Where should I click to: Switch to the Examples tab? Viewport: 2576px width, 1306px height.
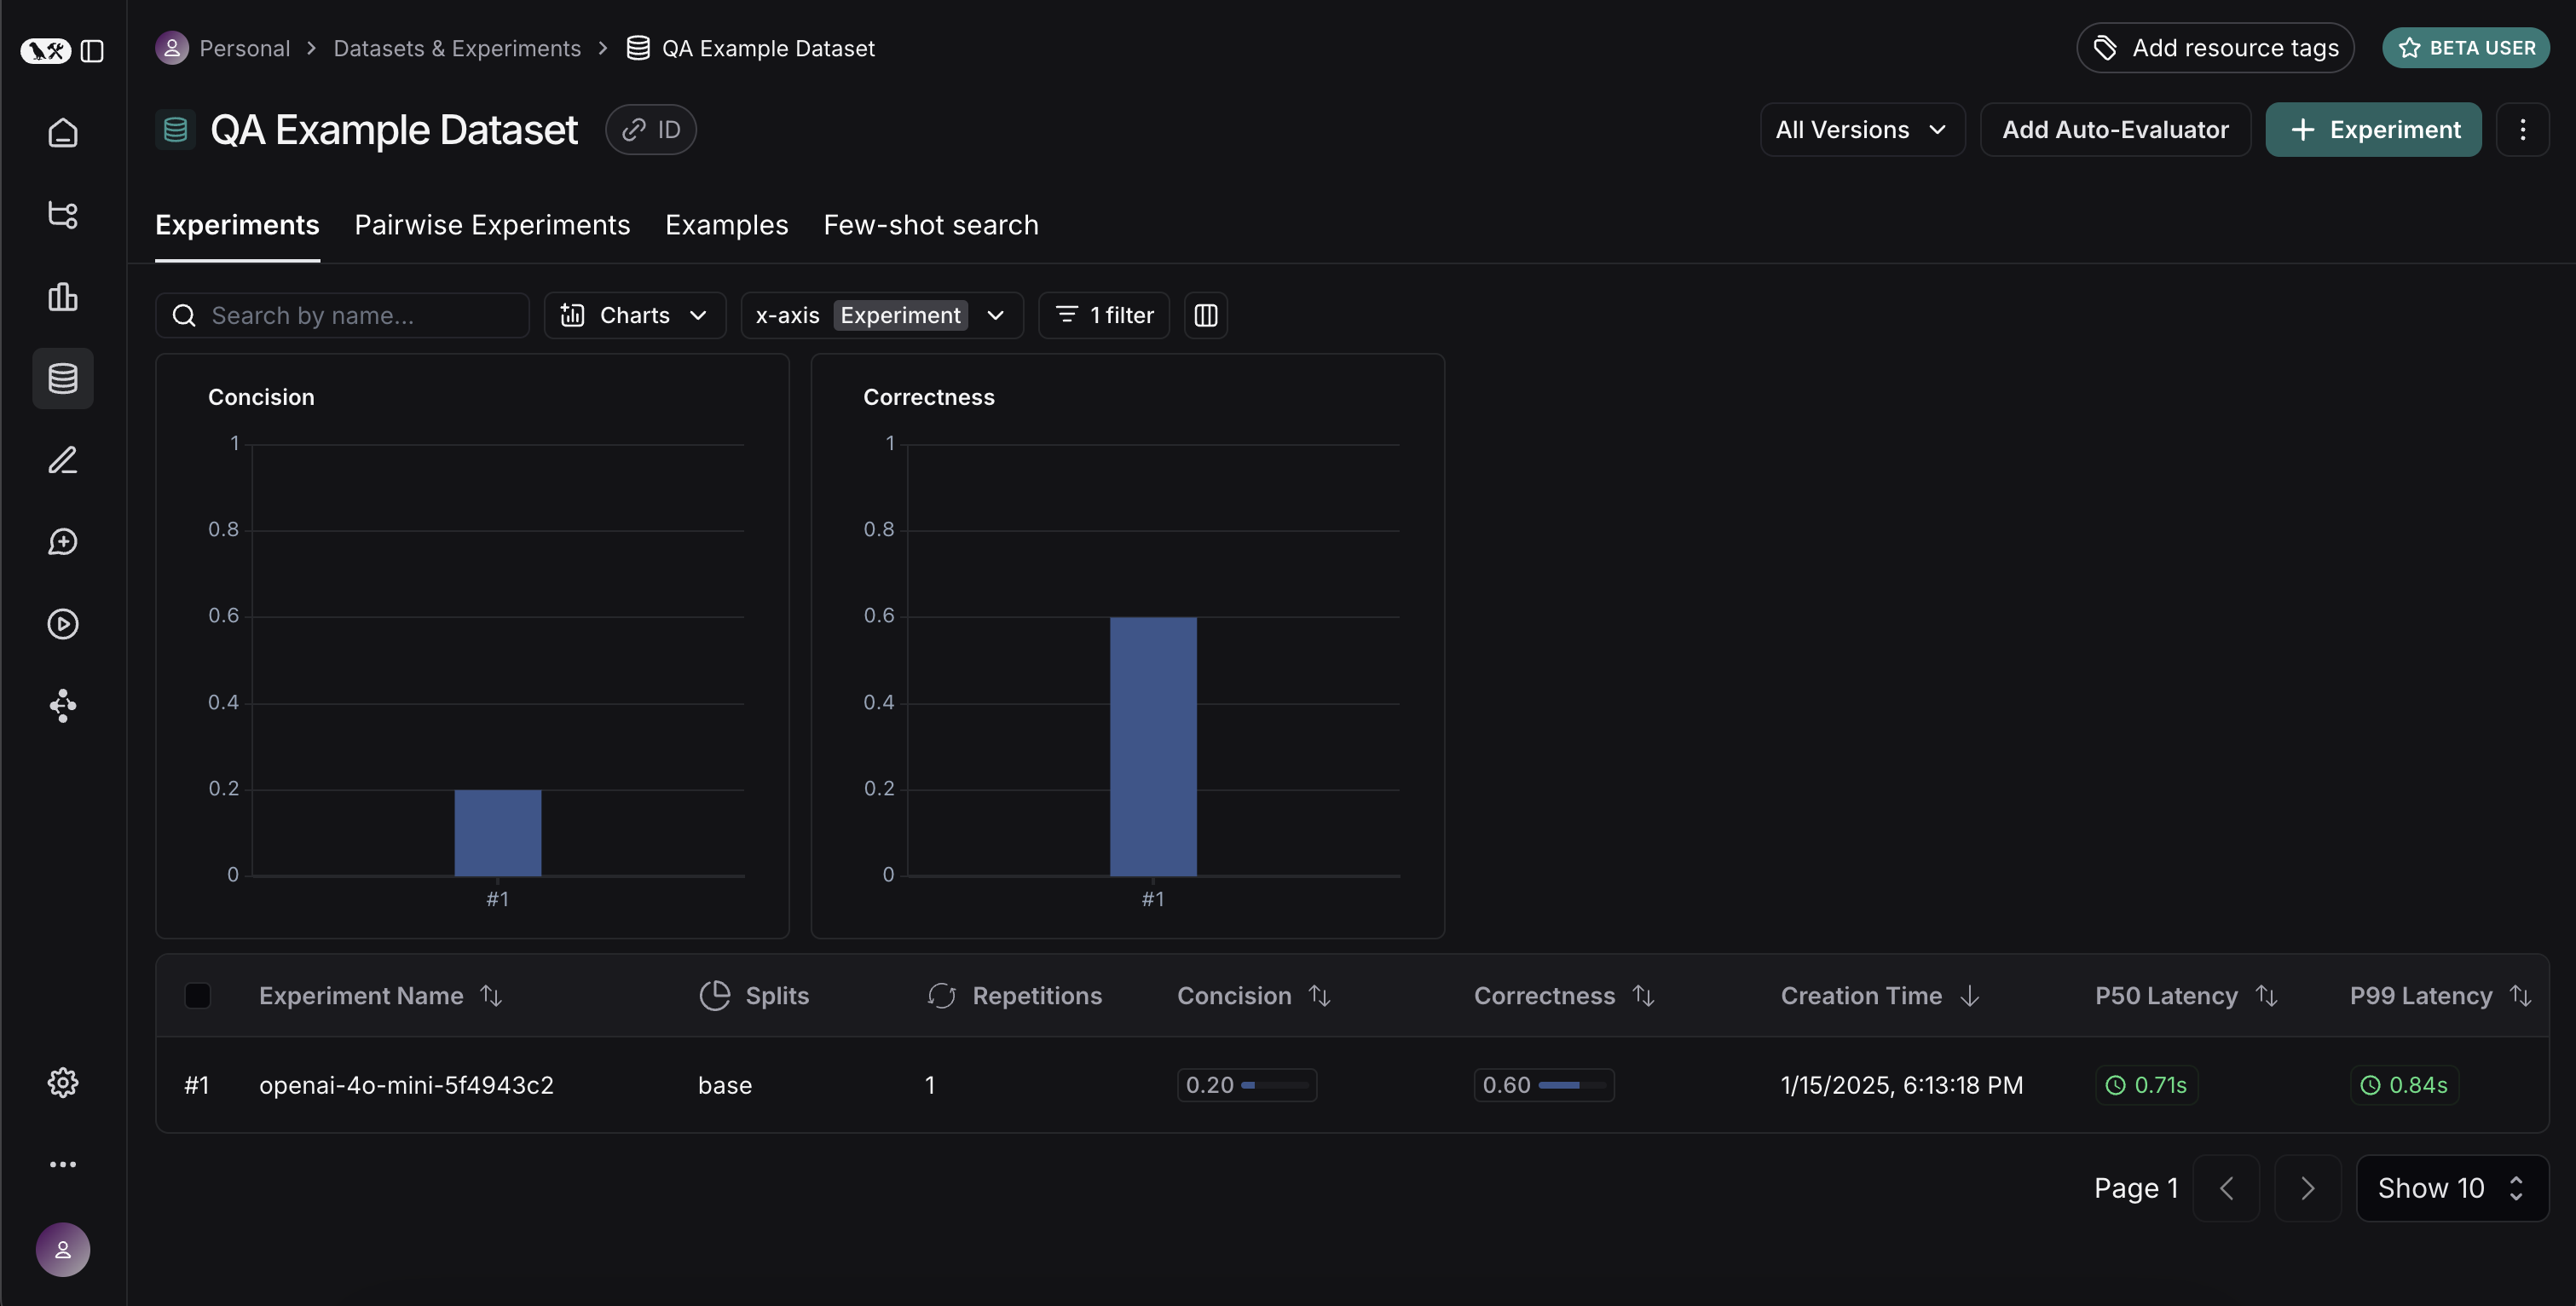pos(726,226)
